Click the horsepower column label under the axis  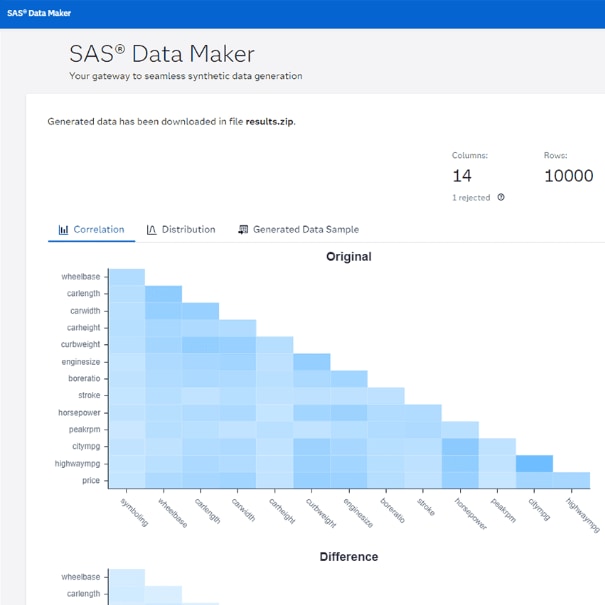(471, 514)
